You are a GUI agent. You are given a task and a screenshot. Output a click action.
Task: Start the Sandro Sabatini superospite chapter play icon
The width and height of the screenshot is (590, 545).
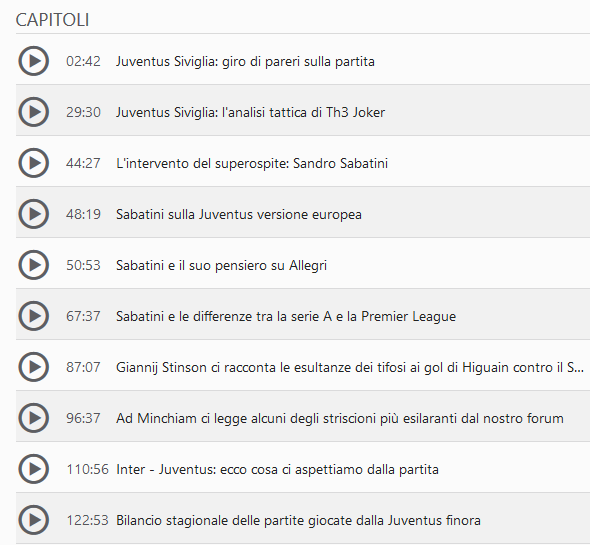33,163
